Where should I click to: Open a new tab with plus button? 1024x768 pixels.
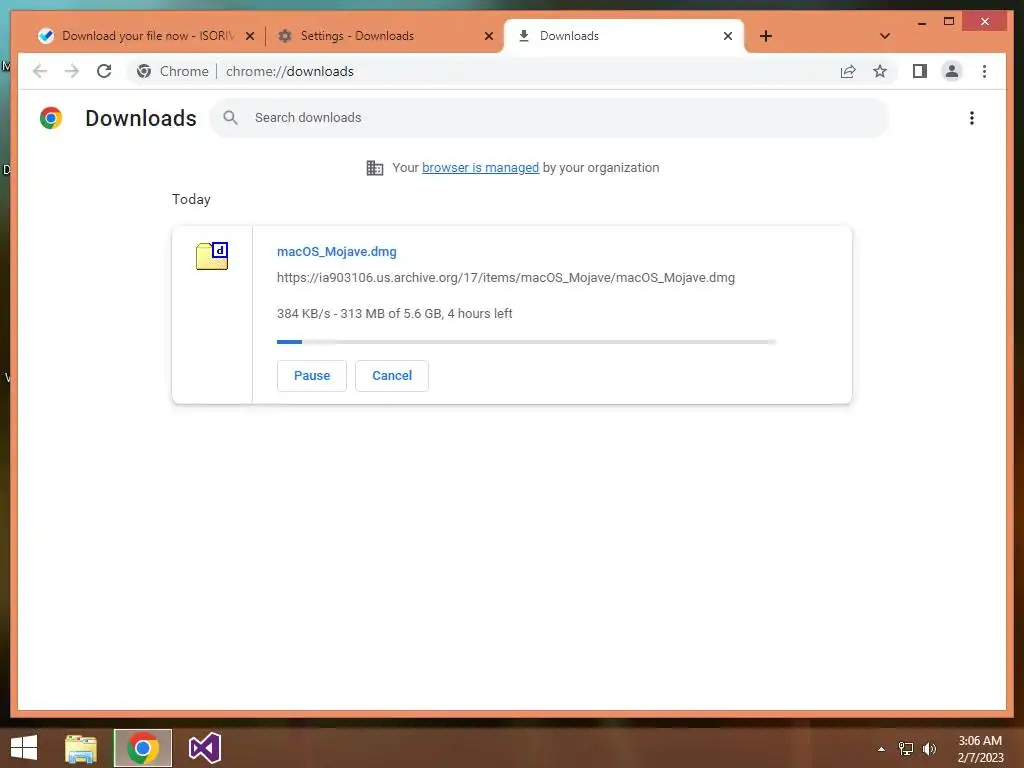(765, 36)
